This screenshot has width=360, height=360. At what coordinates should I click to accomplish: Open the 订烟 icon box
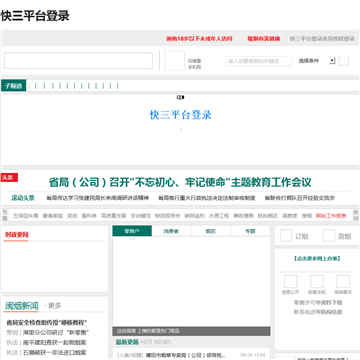click(286, 236)
